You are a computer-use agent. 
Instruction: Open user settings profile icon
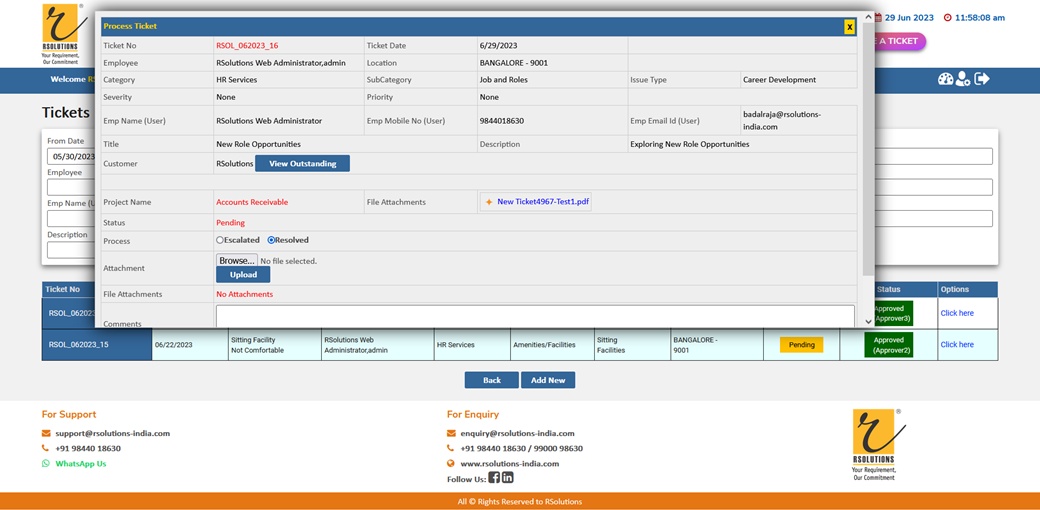[x=963, y=79]
